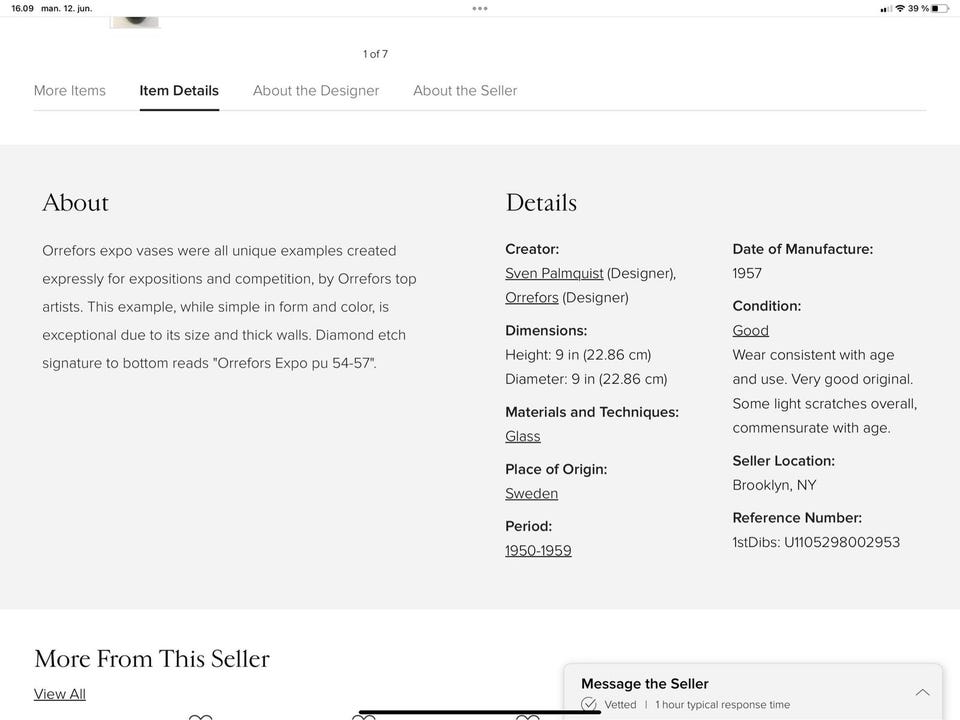Tap the battery icon in status bar

[x=940, y=8]
